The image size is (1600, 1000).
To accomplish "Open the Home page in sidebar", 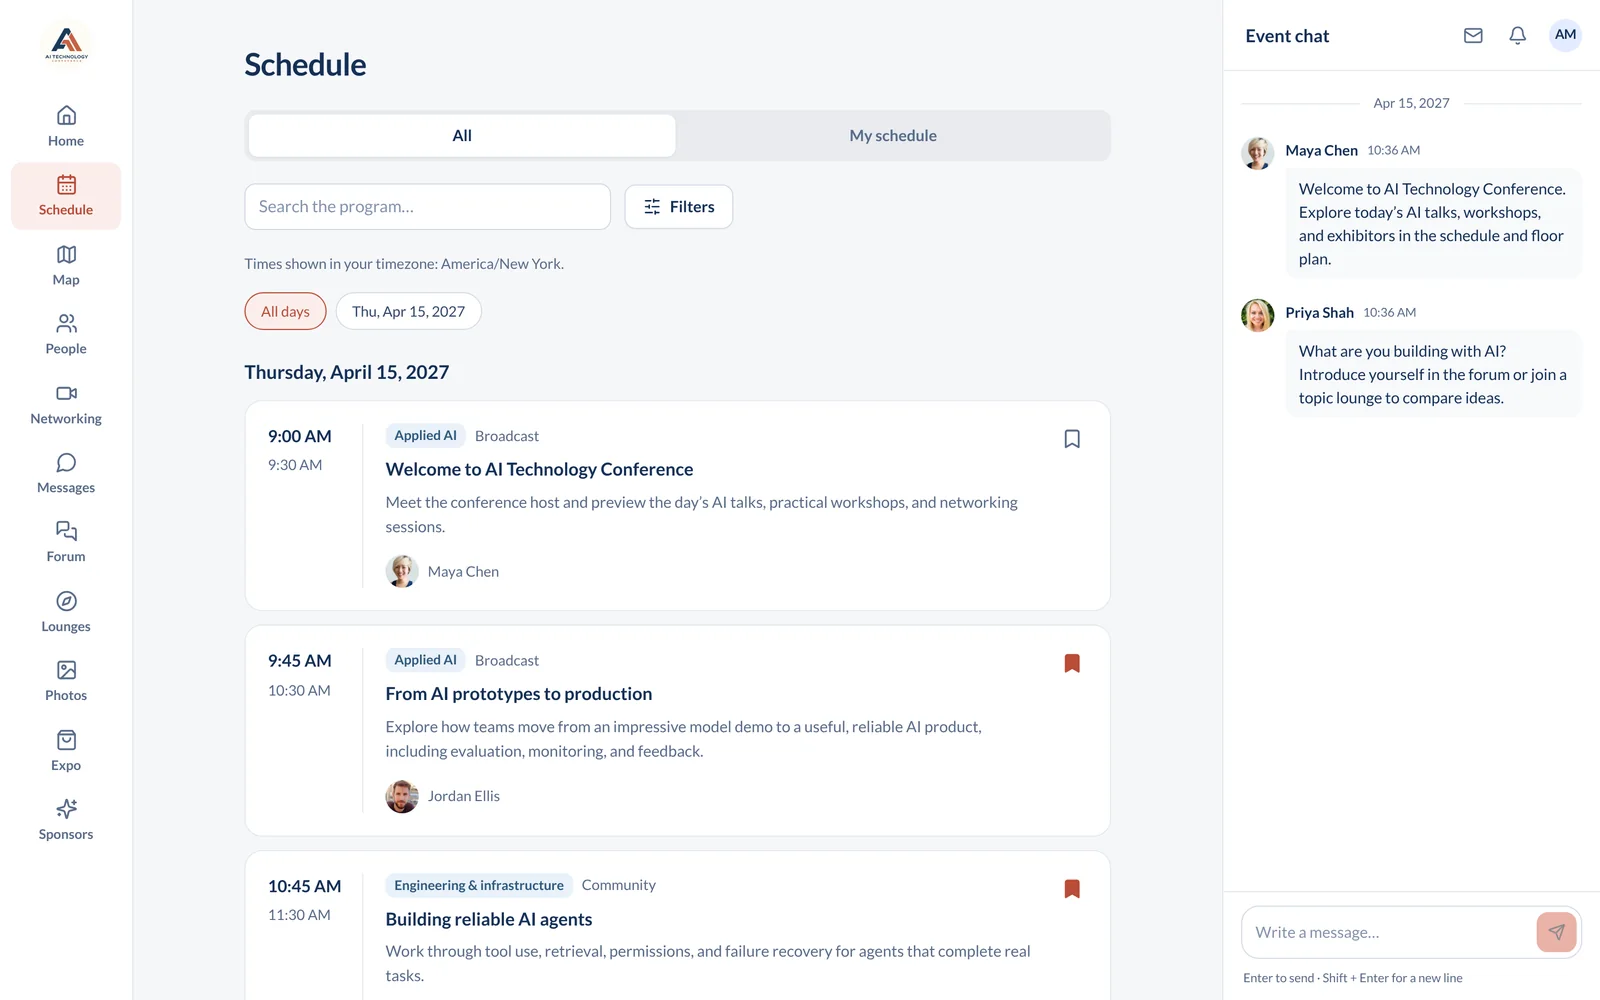I will click(66, 127).
